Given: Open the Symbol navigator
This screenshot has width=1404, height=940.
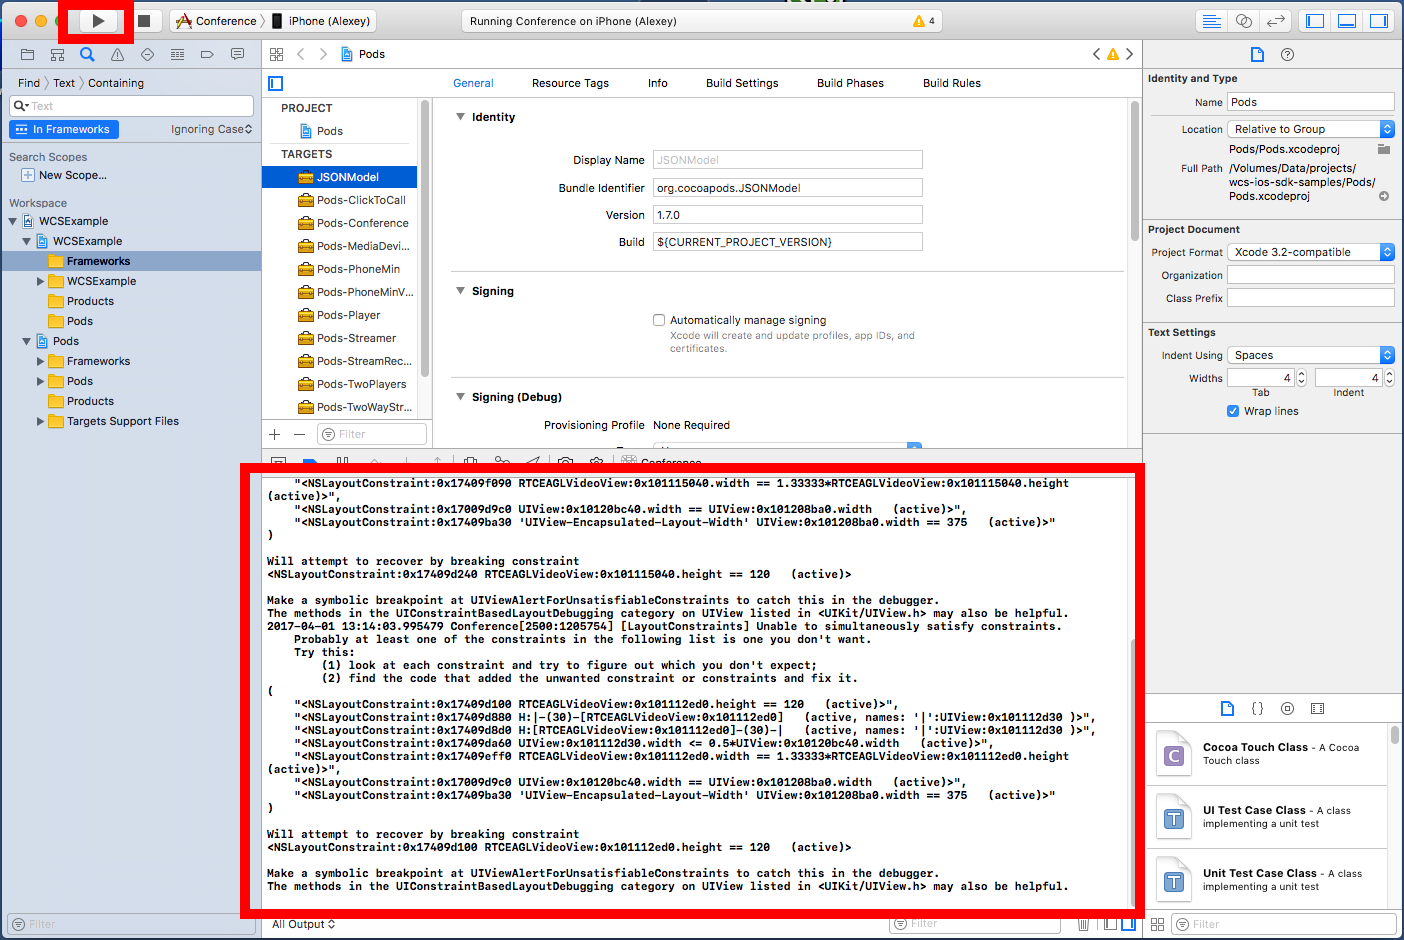Looking at the screenshot, I should pos(57,54).
